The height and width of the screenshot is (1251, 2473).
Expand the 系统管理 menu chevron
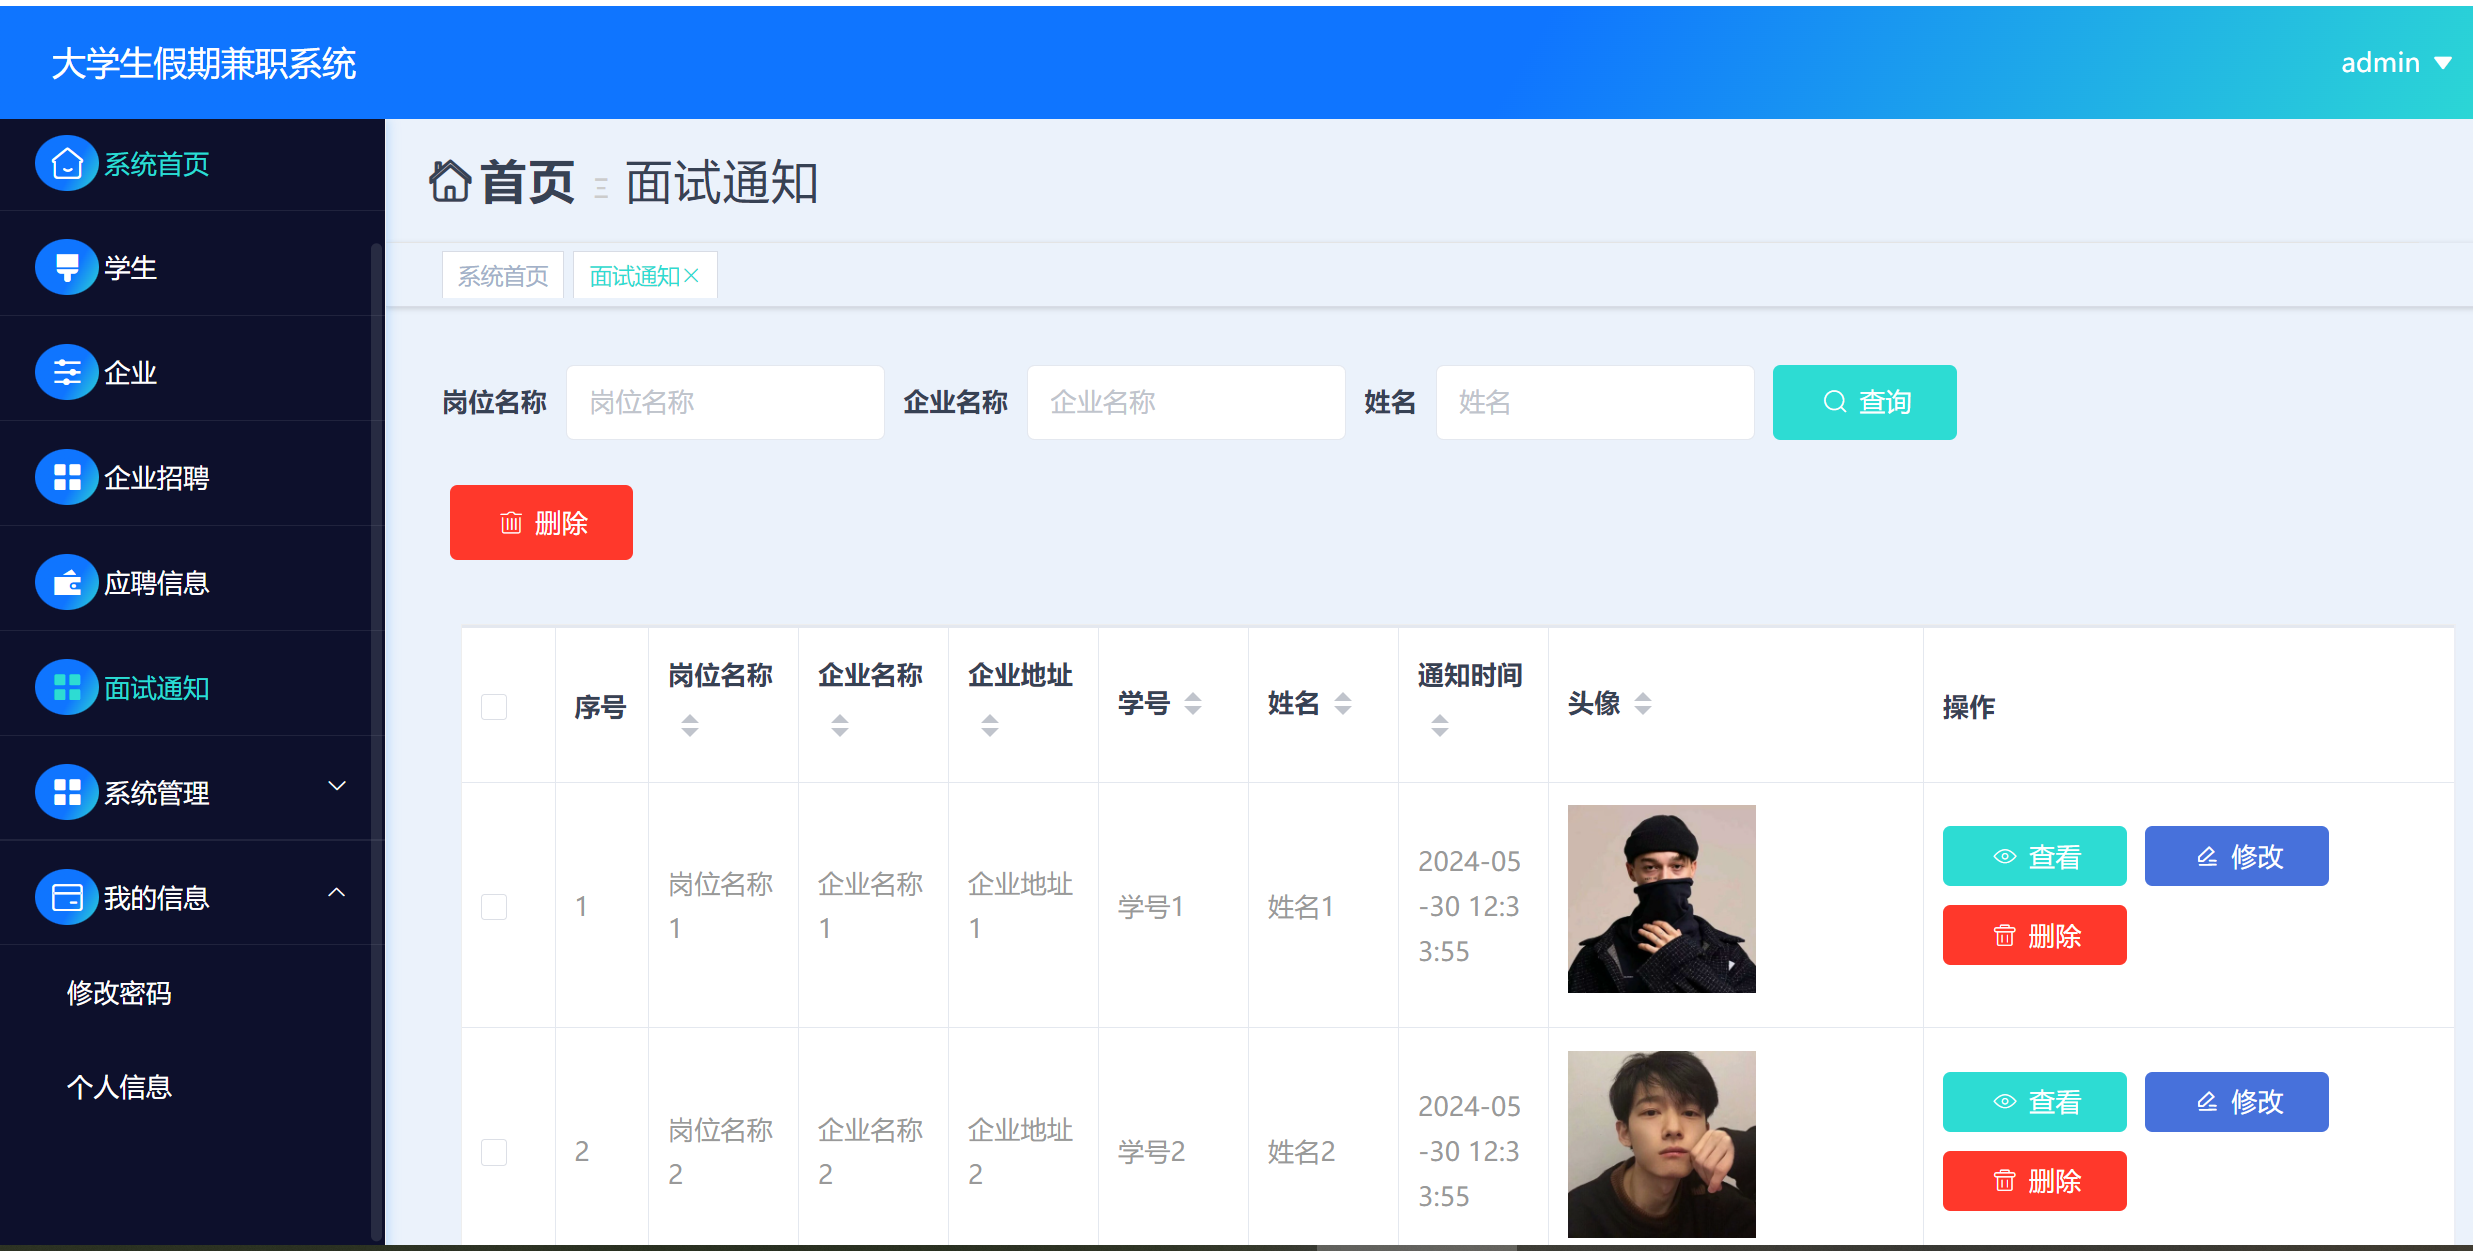pos(337,787)
